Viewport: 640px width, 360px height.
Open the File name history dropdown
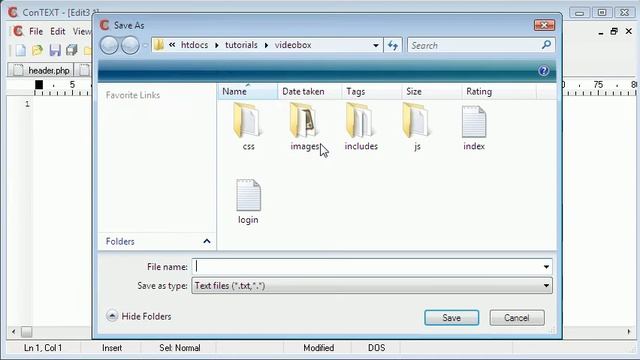pyautogui.click(x=546, y=267)
